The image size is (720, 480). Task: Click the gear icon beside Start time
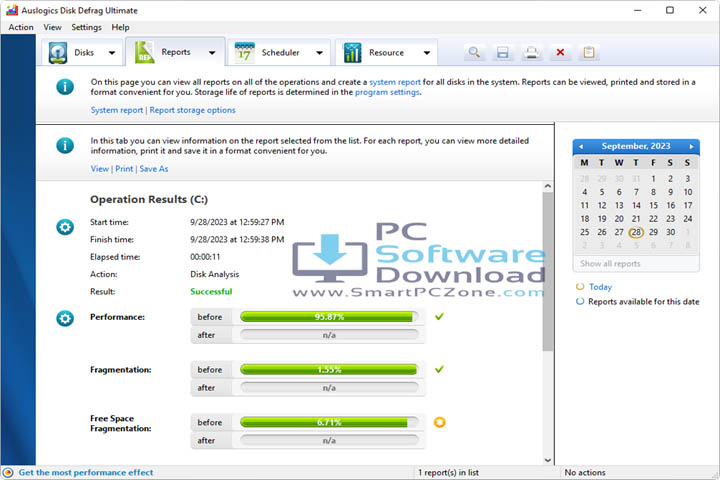tap(65, 227)
